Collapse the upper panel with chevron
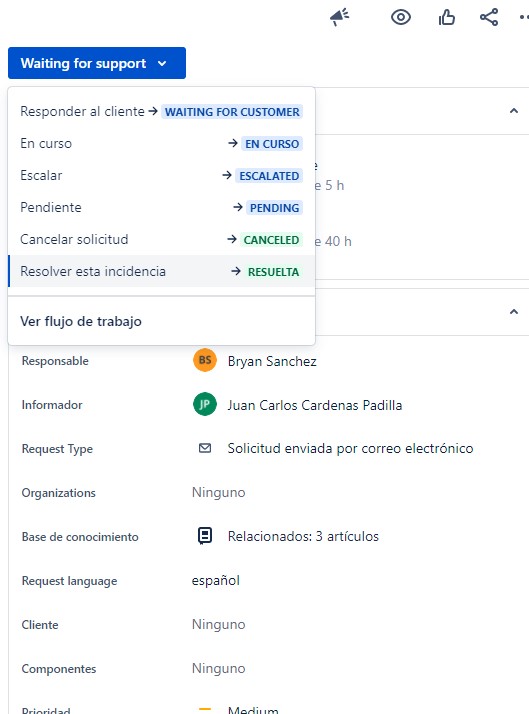 click(514, 111)
